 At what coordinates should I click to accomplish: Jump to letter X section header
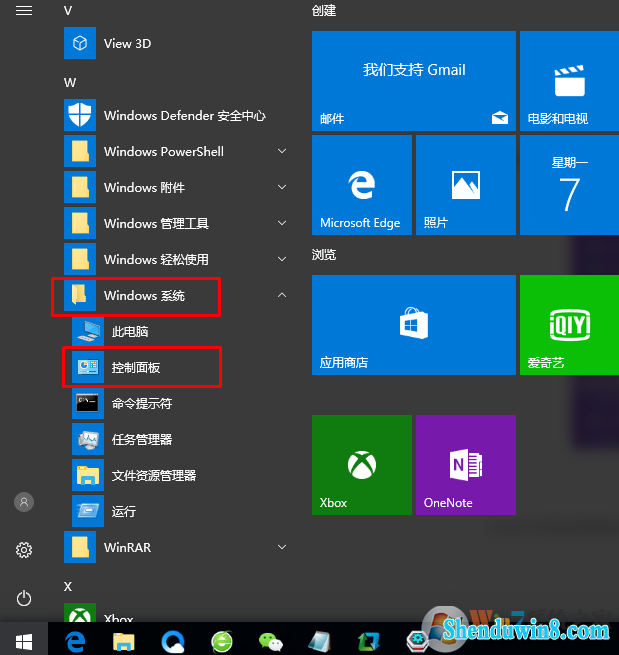(68, 586)
